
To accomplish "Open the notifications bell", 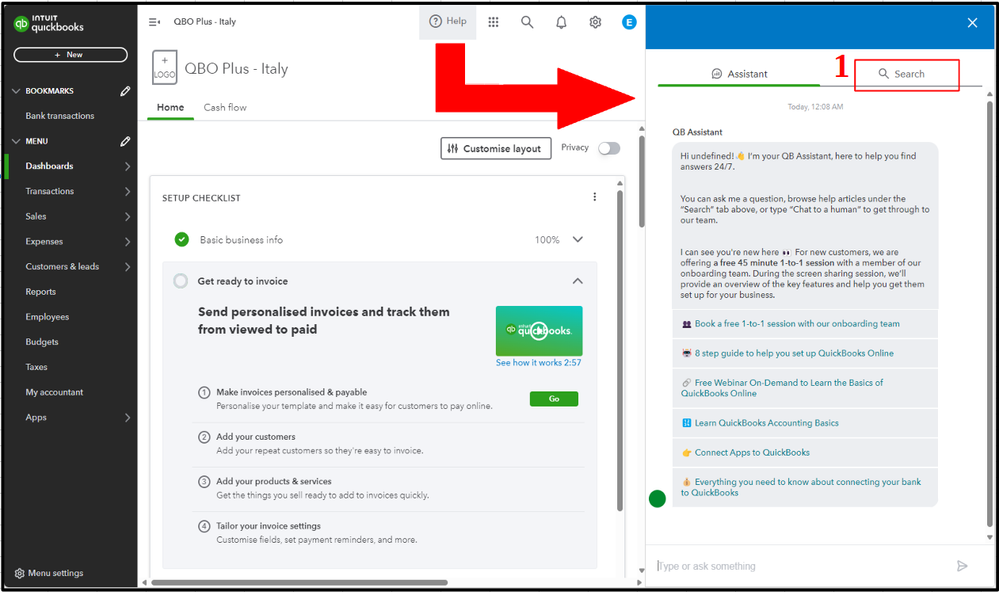I will point(561,22).
